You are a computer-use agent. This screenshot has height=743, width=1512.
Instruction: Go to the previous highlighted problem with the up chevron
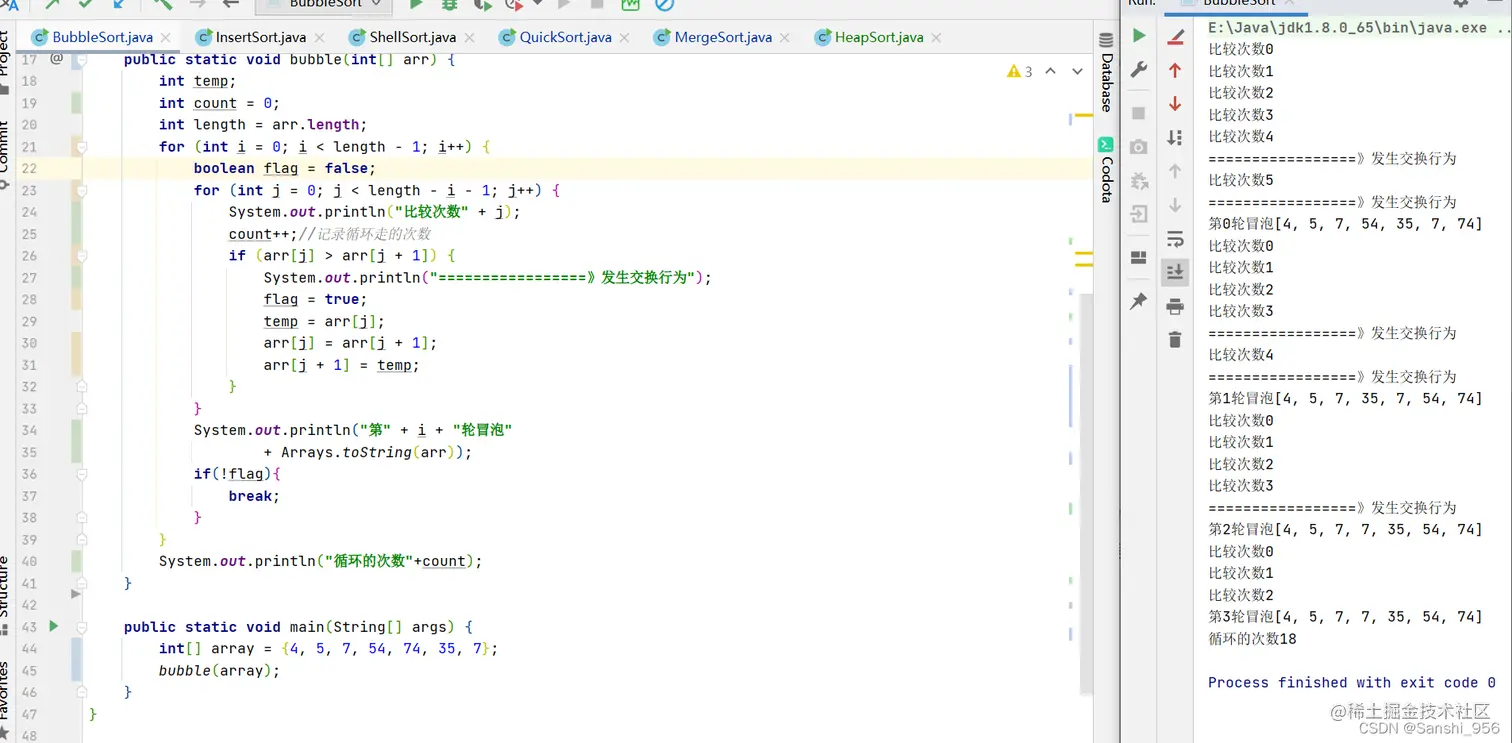point(1050,72)
